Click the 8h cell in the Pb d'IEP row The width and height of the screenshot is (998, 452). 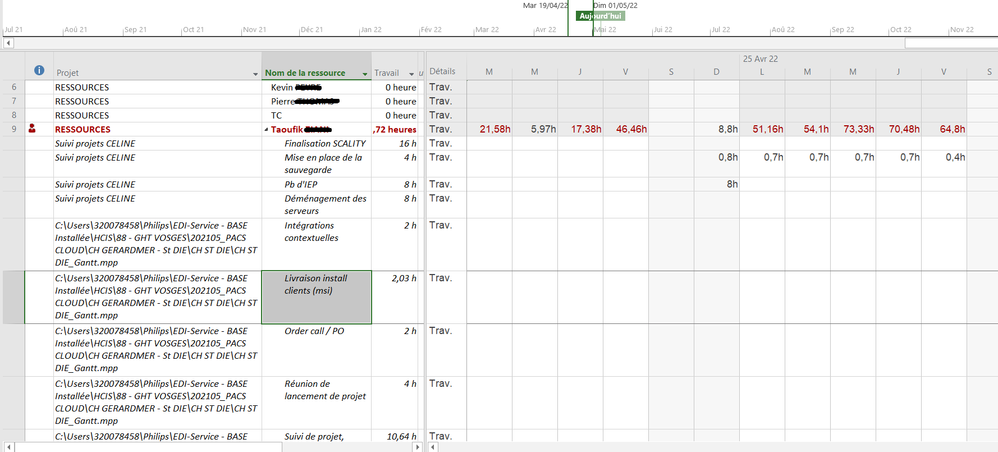pos(717,185)
